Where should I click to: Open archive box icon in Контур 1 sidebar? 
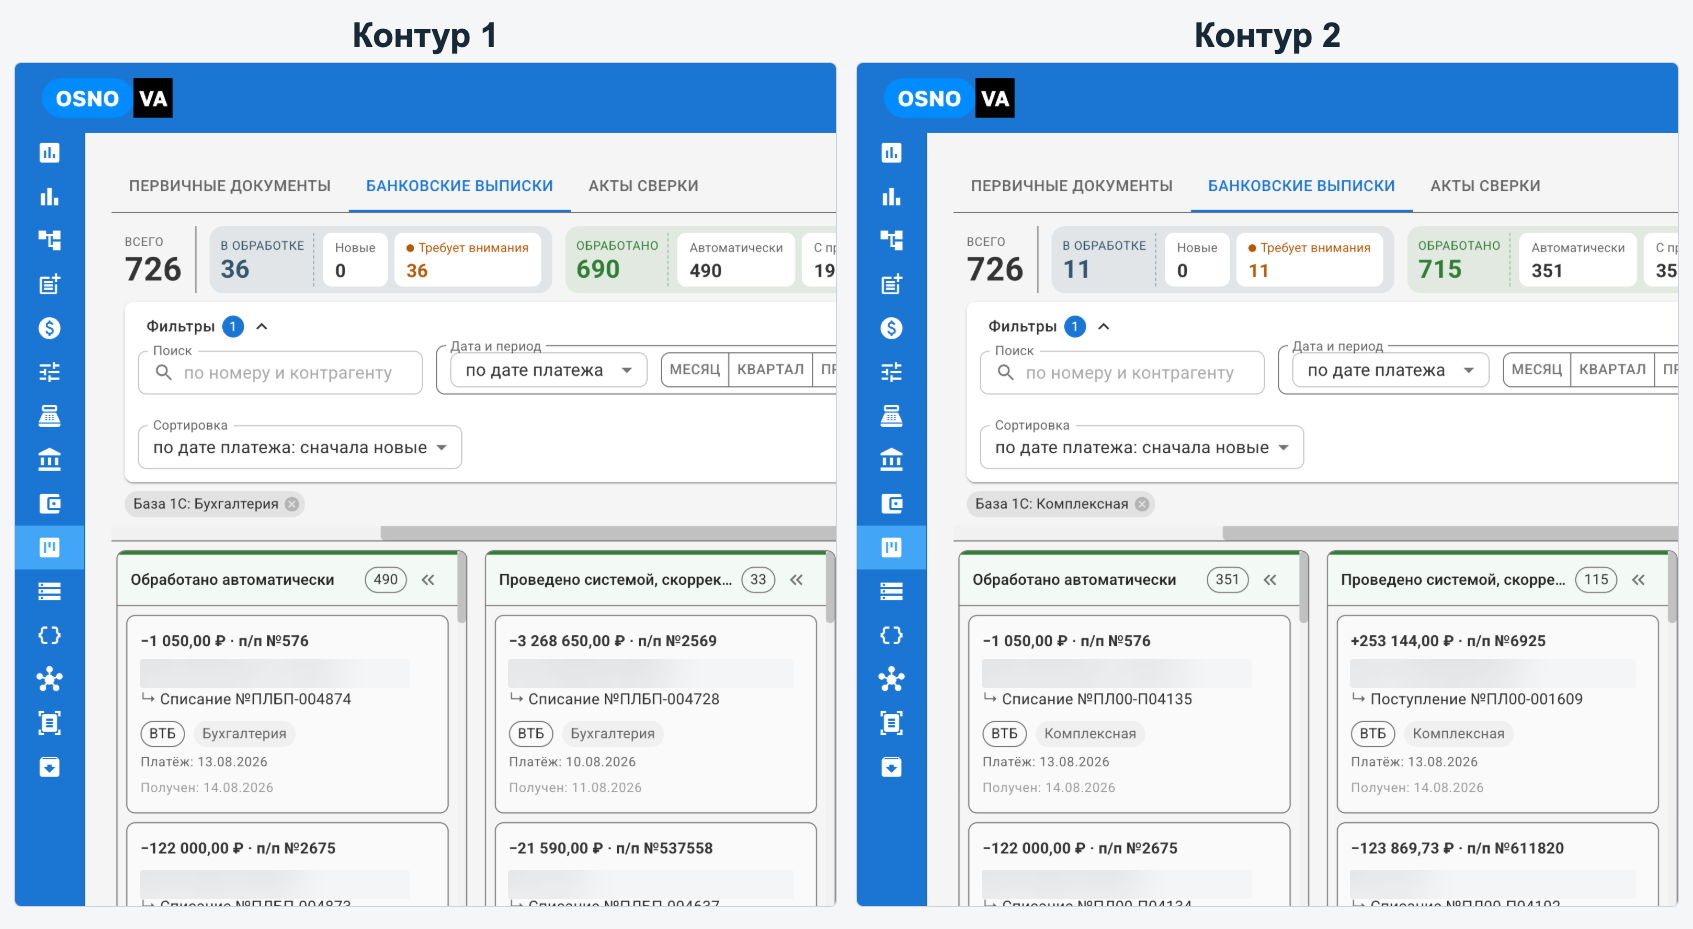point(49,767)
